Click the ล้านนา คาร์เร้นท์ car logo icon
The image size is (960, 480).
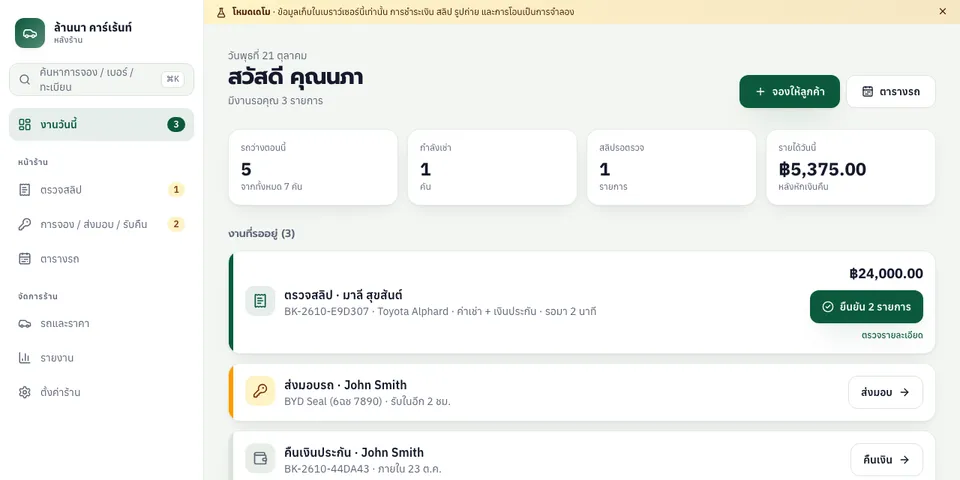pos(30,33)
